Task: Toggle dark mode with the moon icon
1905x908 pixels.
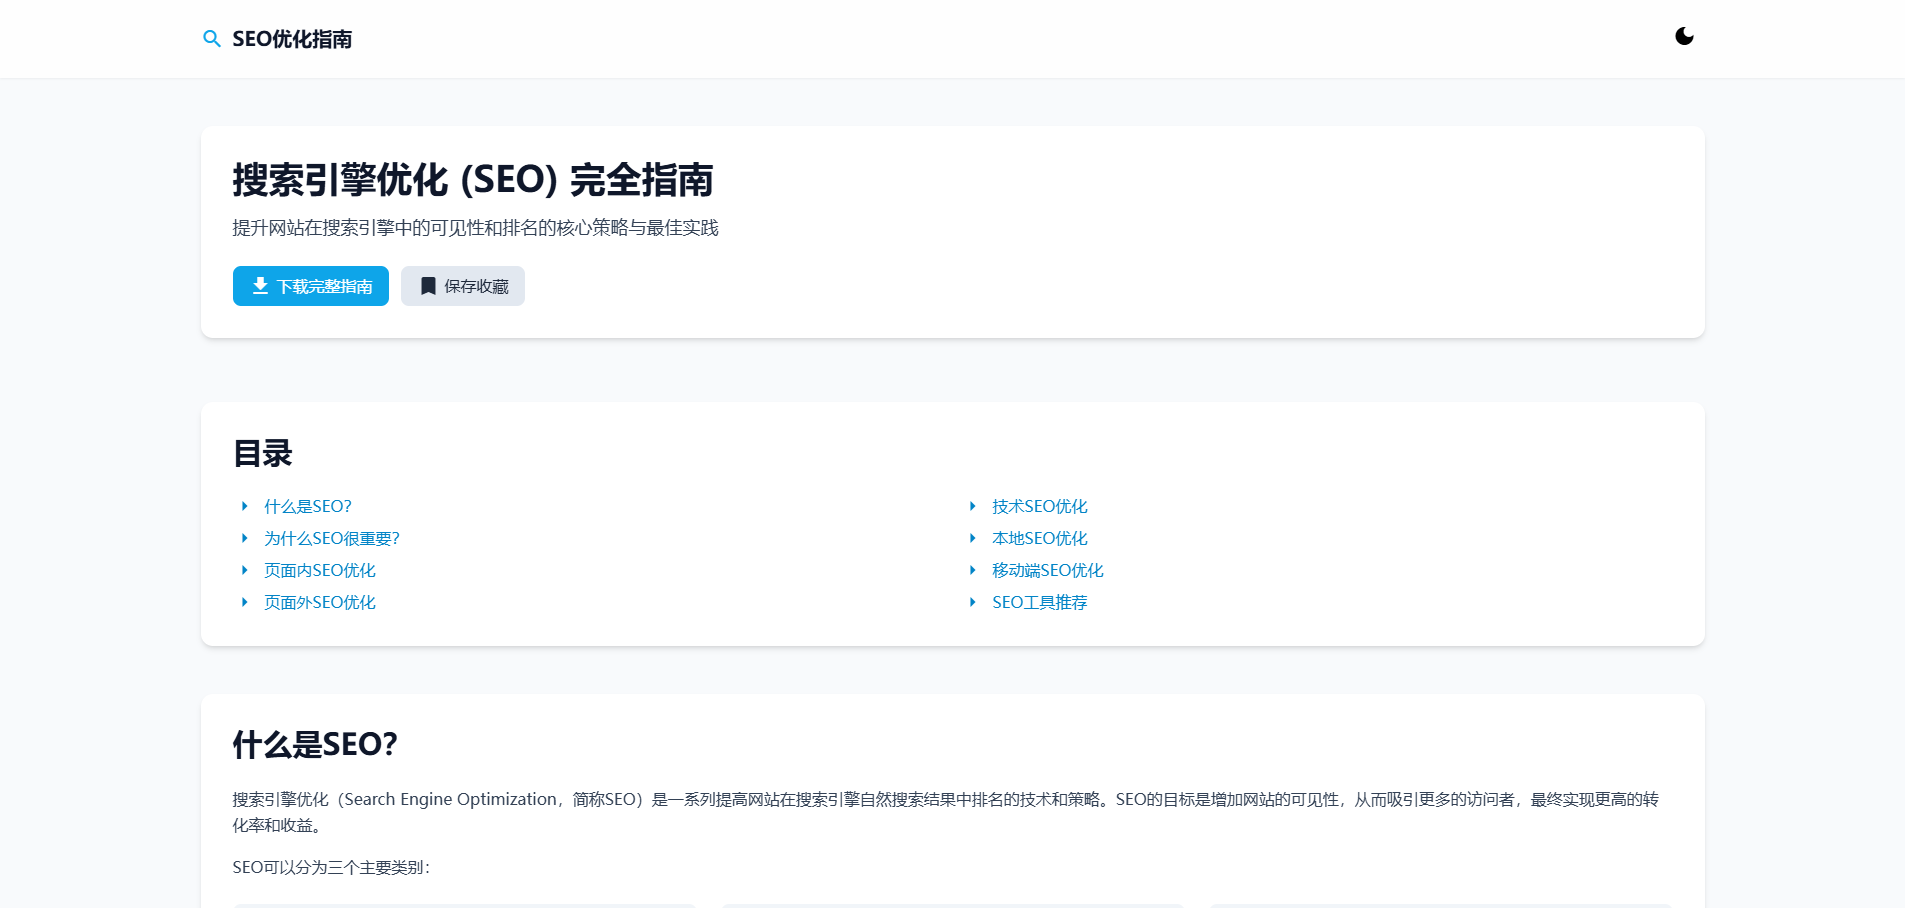Action: coord(1684,37)
